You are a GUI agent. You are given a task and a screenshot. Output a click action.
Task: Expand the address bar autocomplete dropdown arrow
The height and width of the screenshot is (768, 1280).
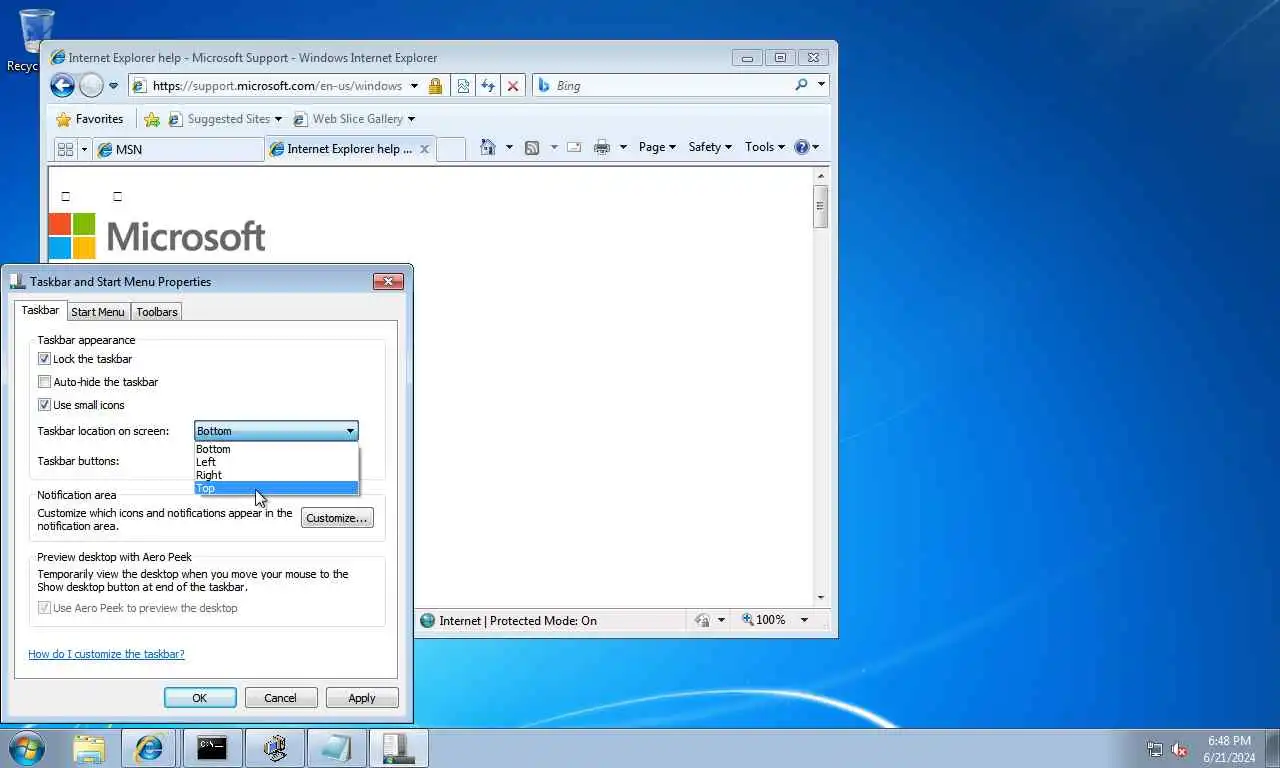coord(414,86)
